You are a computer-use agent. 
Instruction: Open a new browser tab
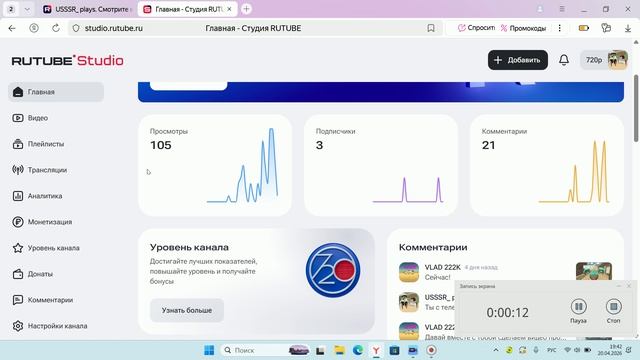click(247, 9)
